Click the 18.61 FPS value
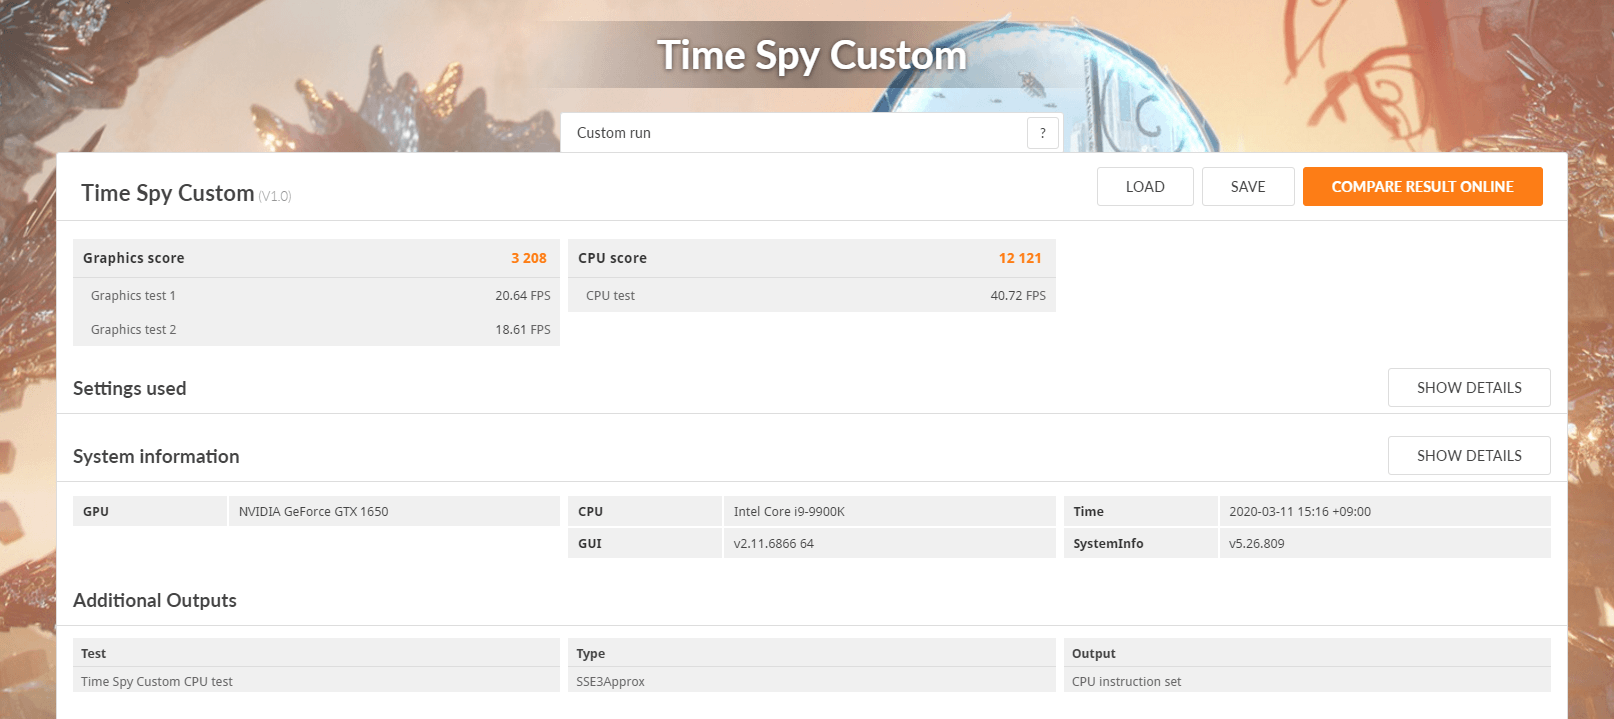 pyautogui.click(x=523, y=330)
